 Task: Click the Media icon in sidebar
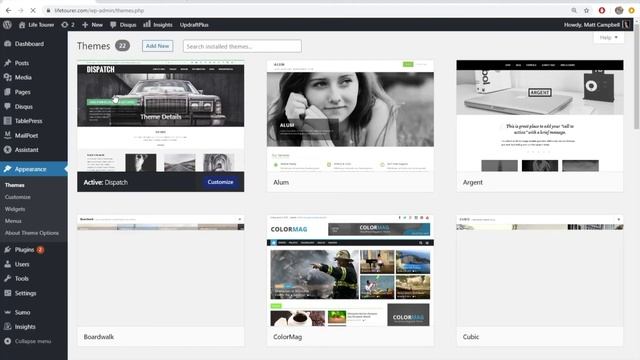(7, 77)
